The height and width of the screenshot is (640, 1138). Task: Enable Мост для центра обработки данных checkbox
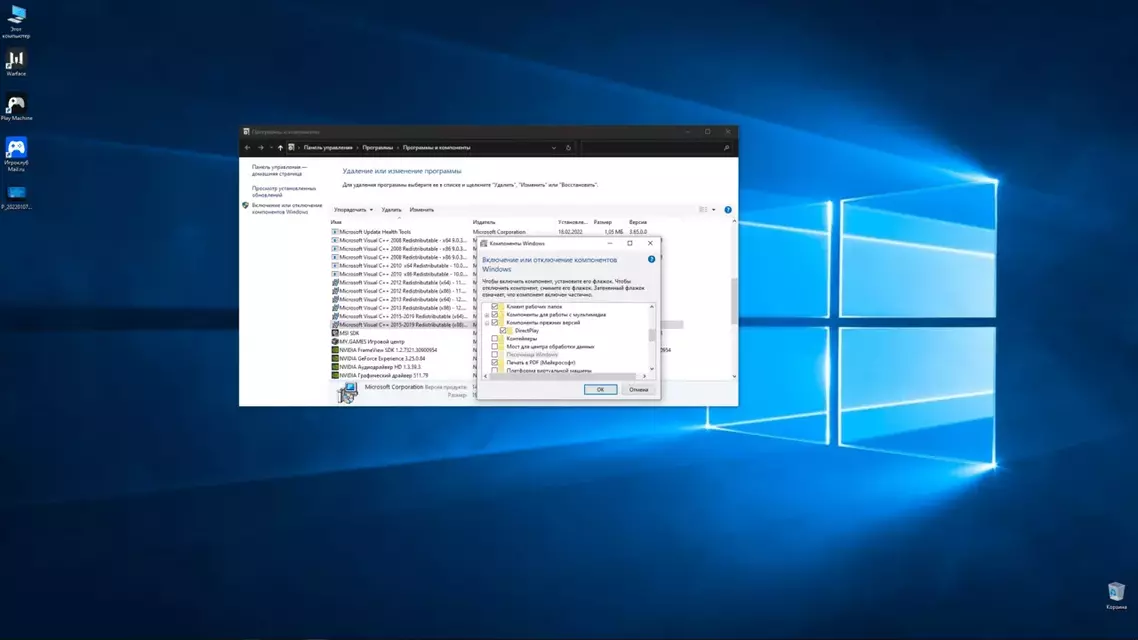coord(495,346)
